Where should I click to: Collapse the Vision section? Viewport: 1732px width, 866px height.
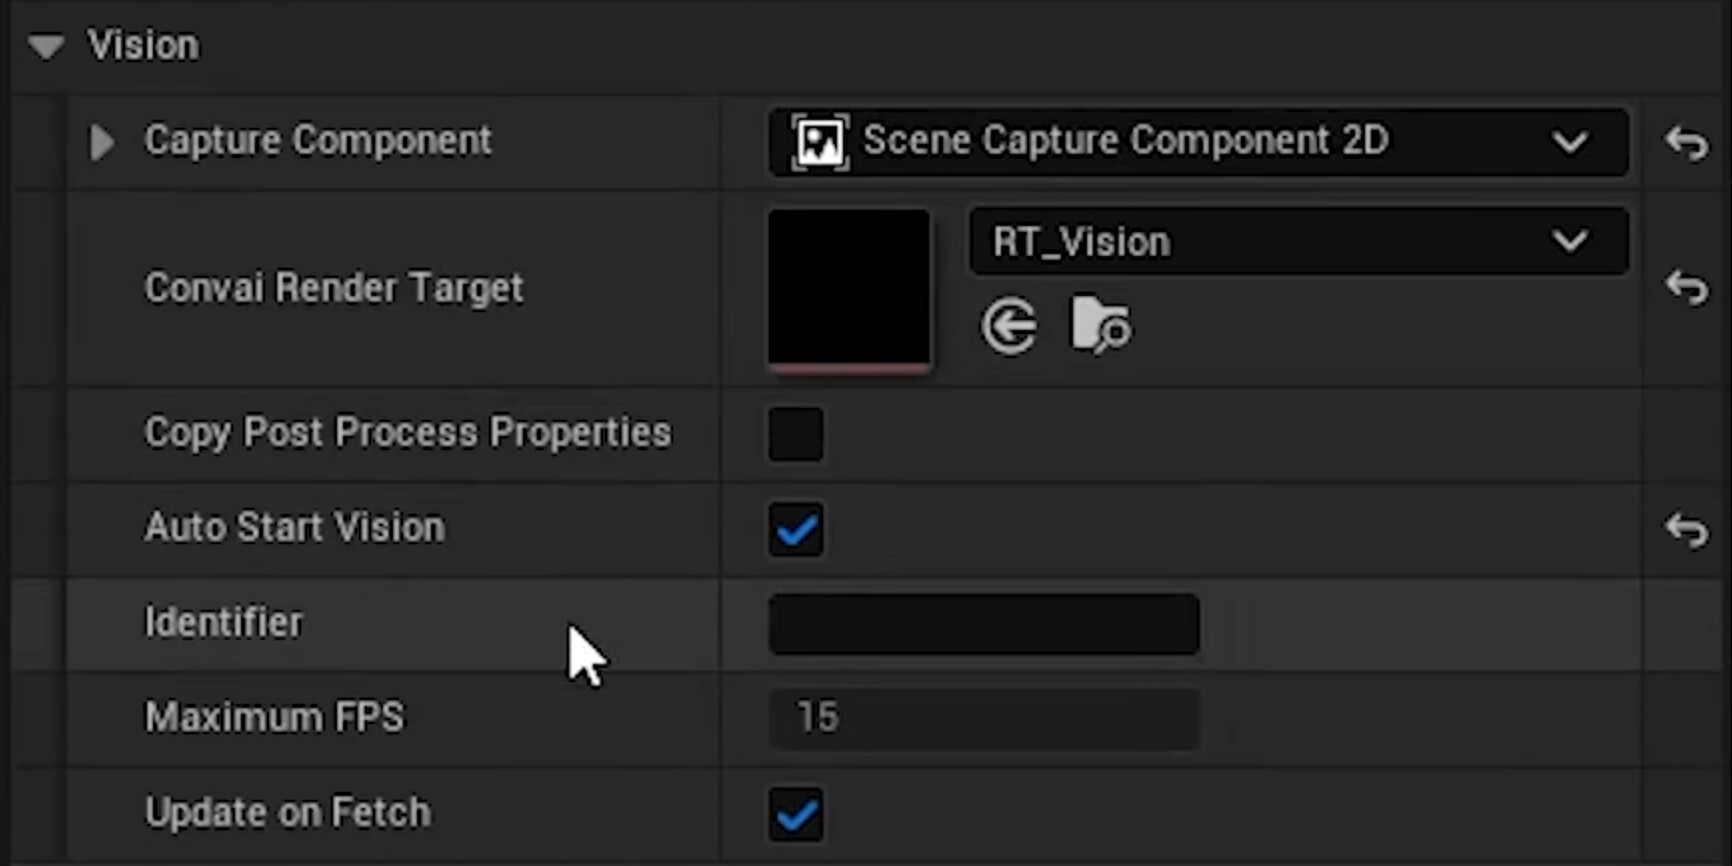46,46
